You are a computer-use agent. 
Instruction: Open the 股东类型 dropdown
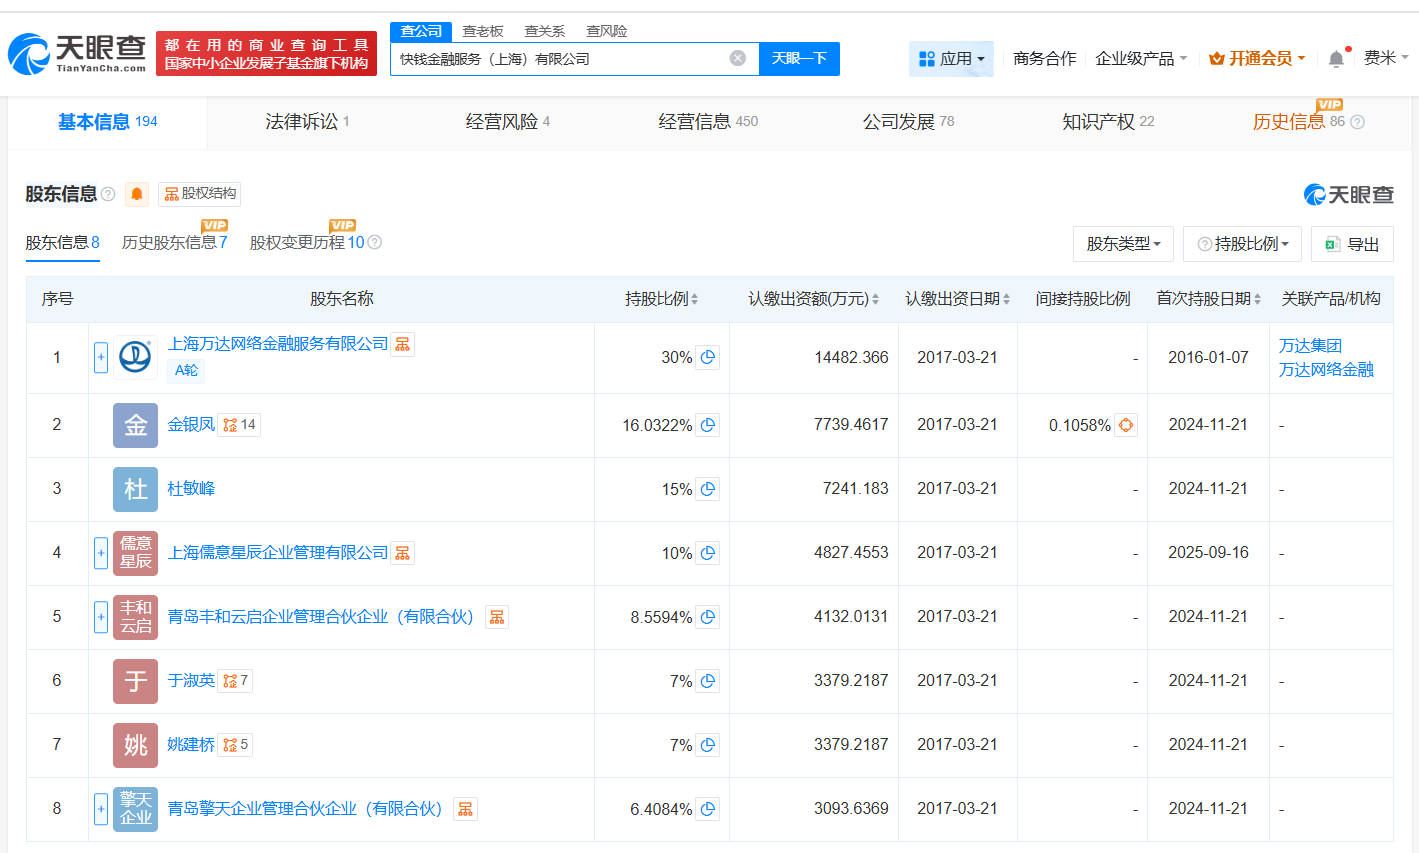click(x=1123, y=243)
